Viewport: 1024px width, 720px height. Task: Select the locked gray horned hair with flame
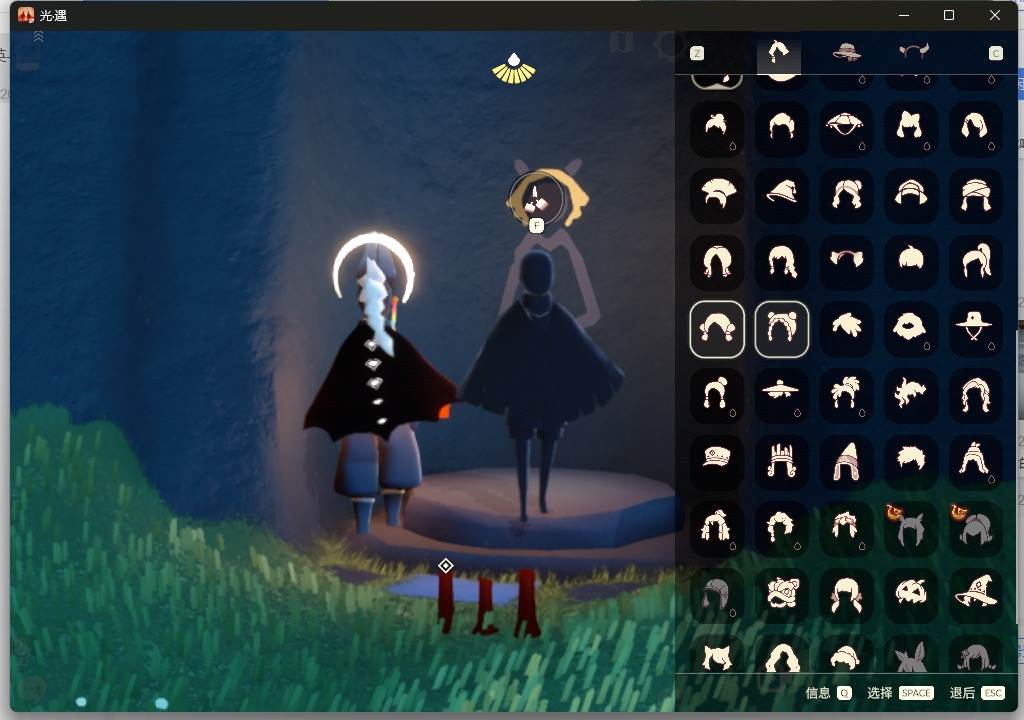(910, 528)
